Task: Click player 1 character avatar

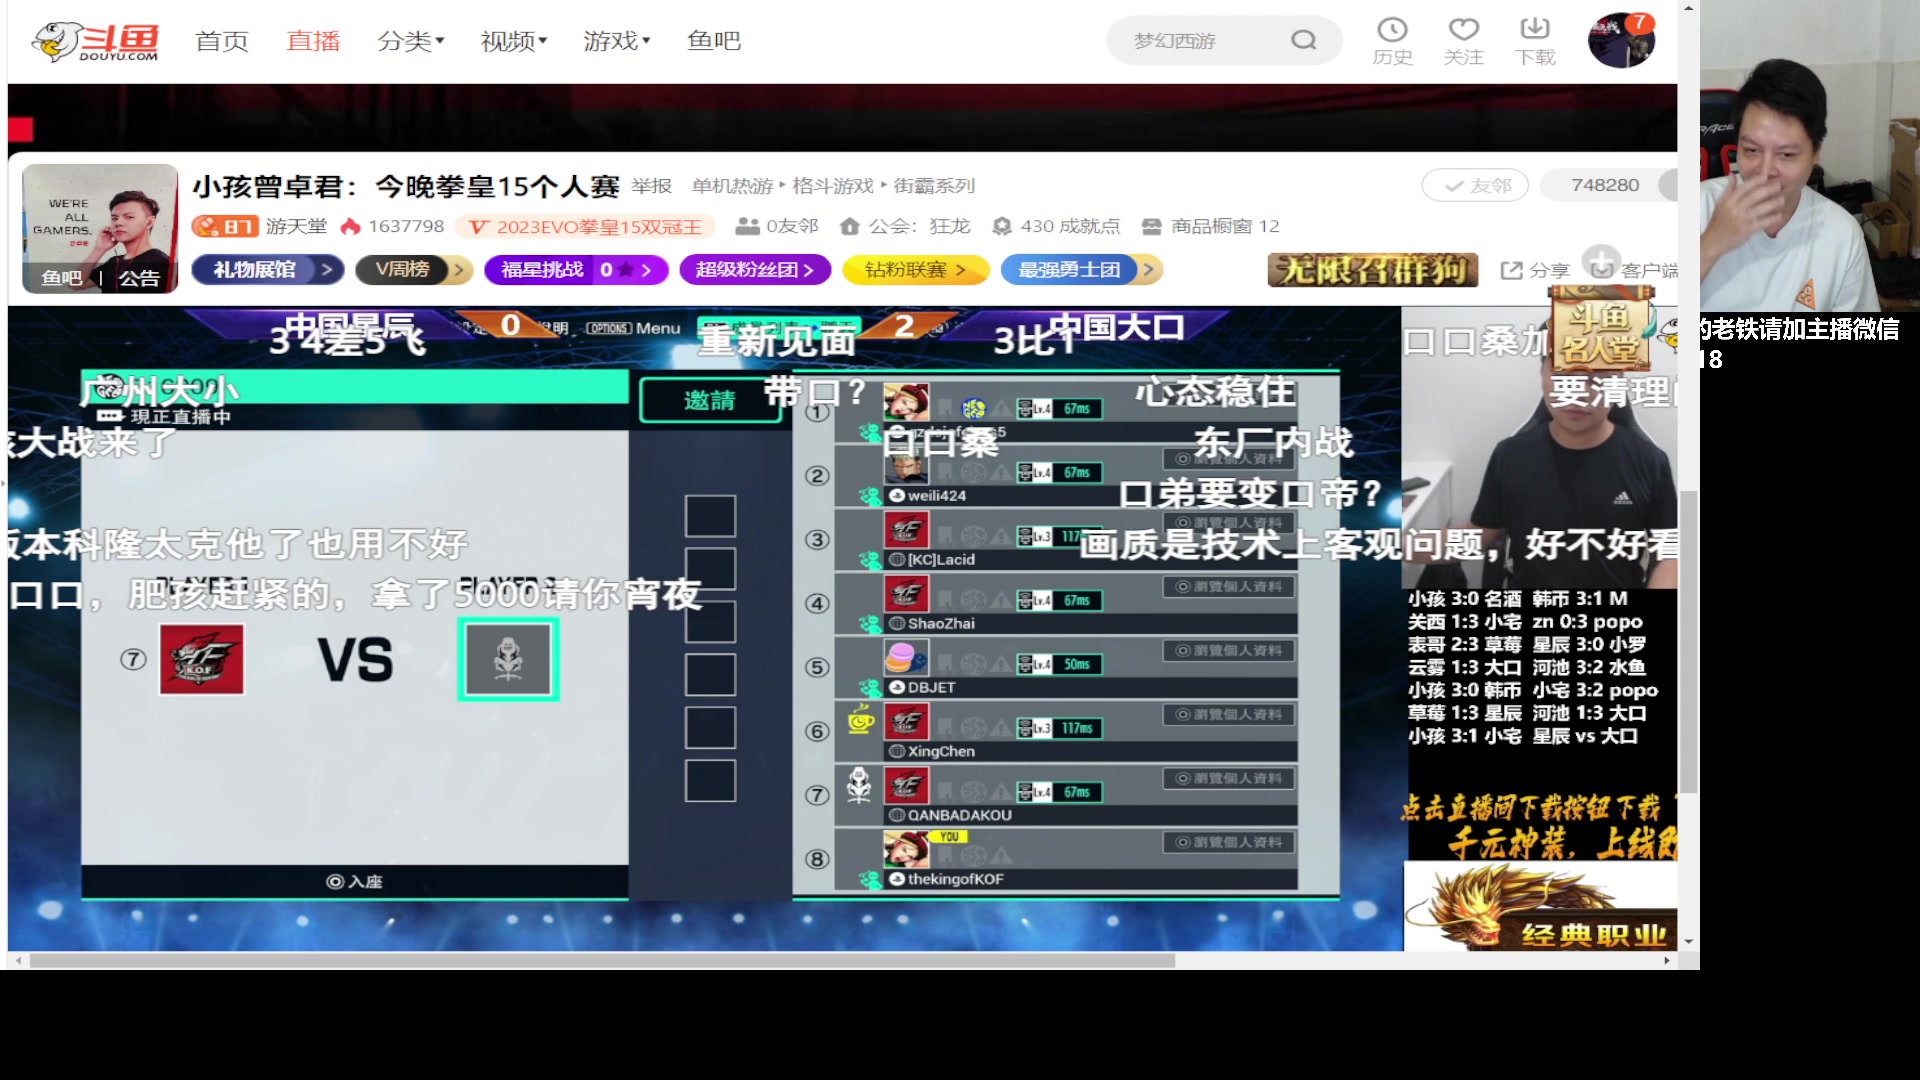Action: pos(906,401)
